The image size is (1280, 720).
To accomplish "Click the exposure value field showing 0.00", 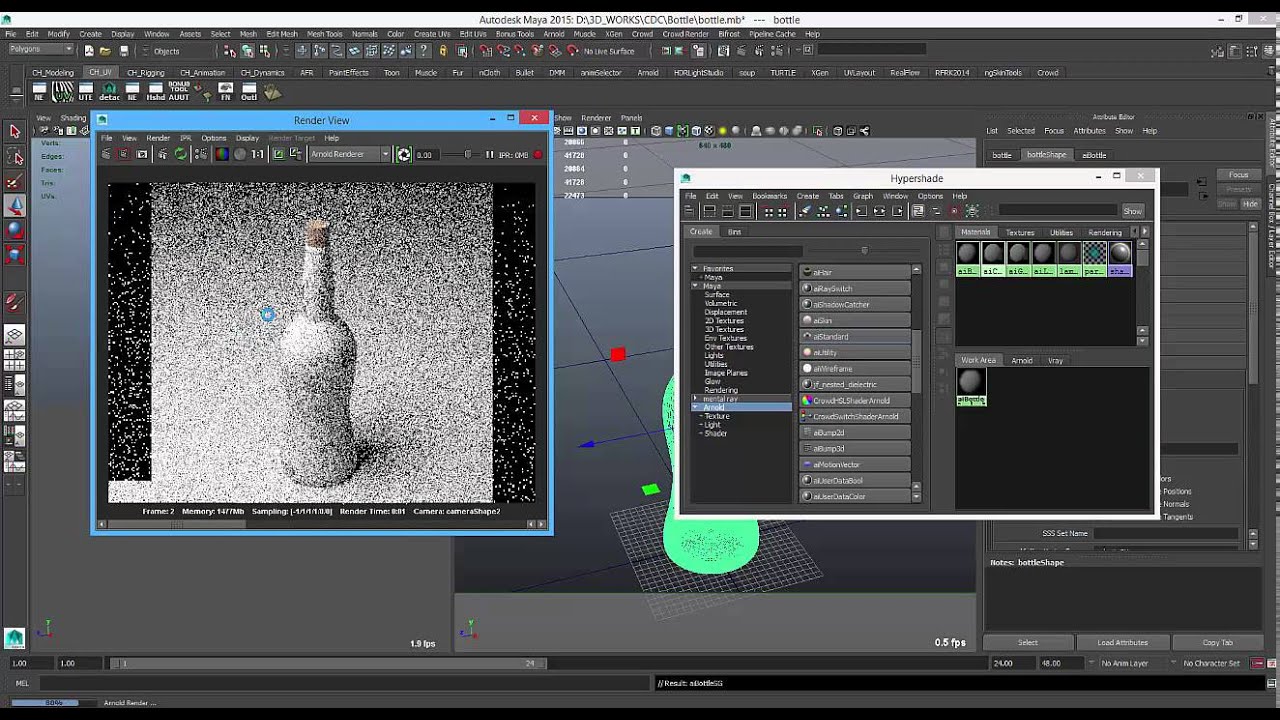I will (x=426, y=154).
